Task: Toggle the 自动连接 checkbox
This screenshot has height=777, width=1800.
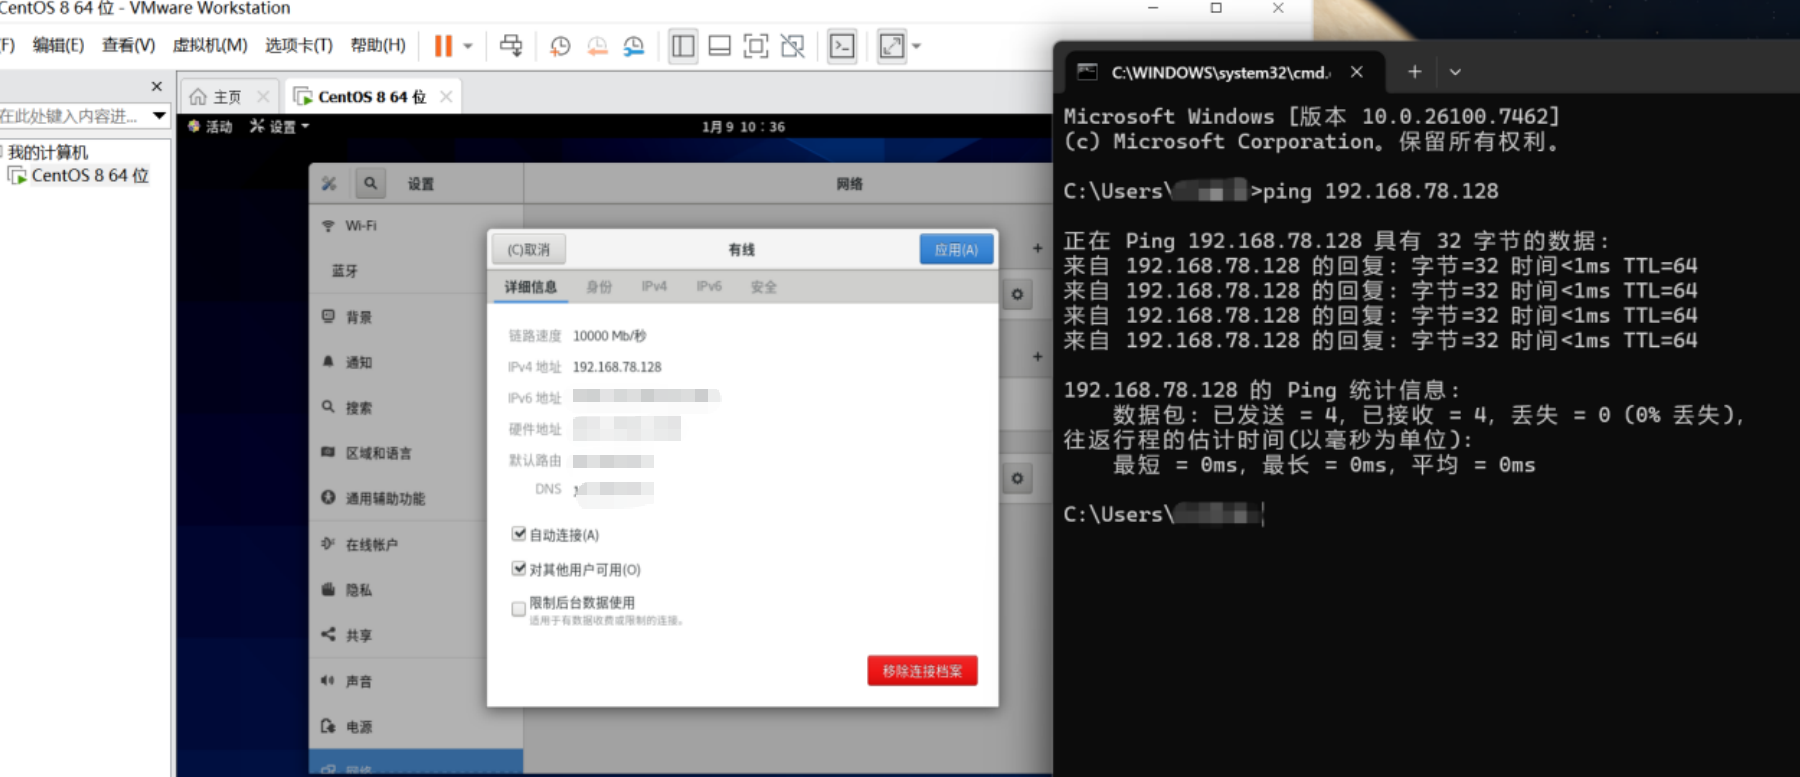Action: coord(519,534)
